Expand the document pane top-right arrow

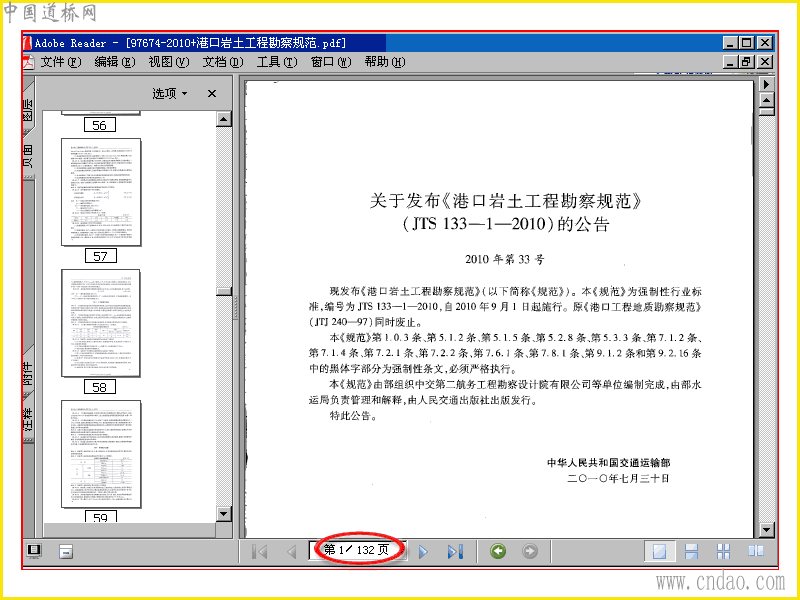tap(766, 84)
